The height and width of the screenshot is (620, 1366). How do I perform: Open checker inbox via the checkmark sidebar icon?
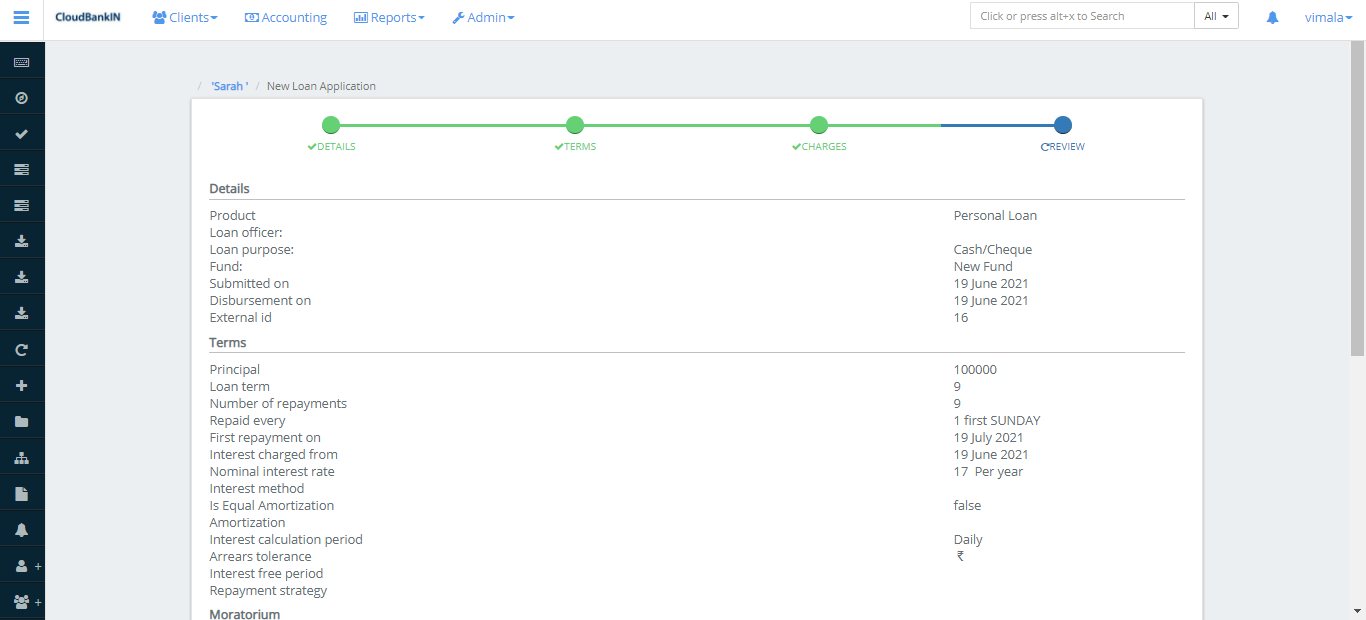pos(21,132)
